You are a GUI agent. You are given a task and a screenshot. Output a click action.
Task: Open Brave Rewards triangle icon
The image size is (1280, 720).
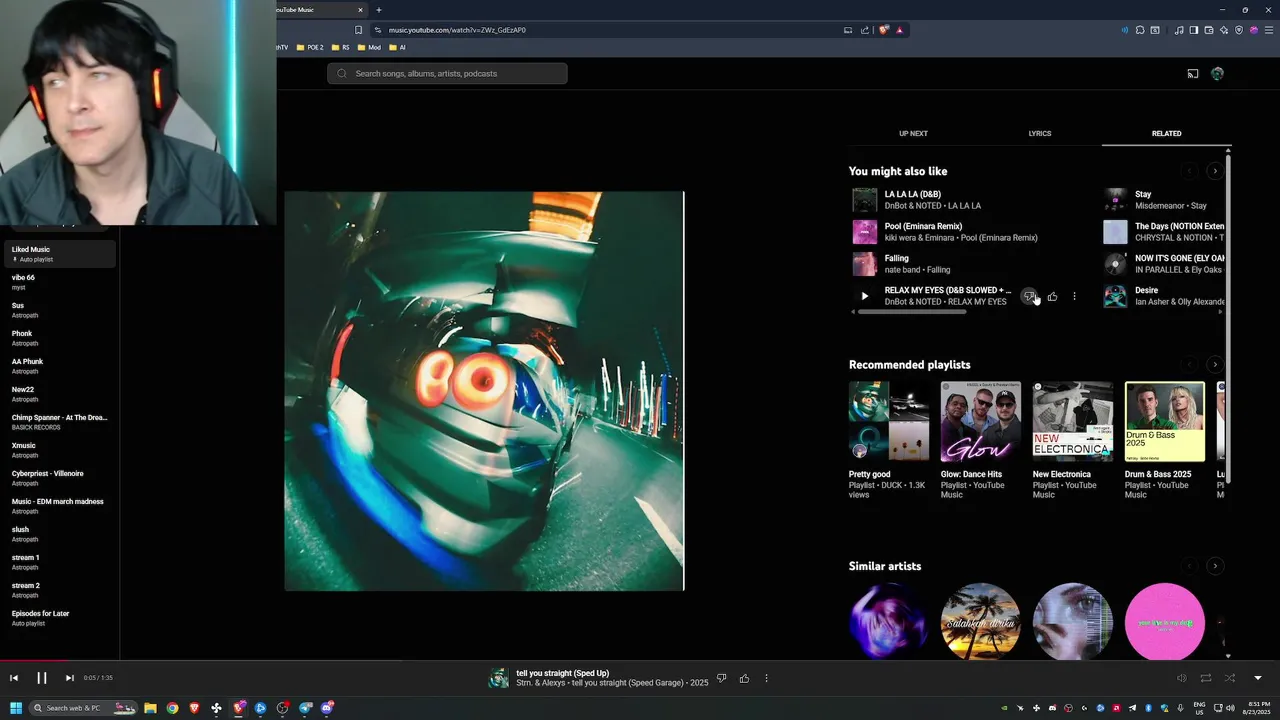pyautogui.click(x=899, y=30)
